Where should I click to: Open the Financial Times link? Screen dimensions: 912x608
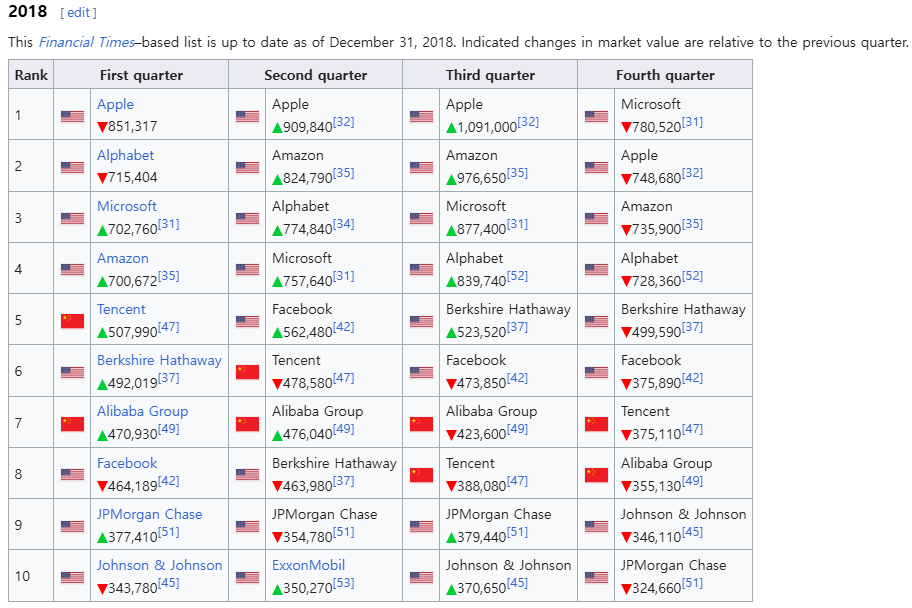[x=87, y=42]
